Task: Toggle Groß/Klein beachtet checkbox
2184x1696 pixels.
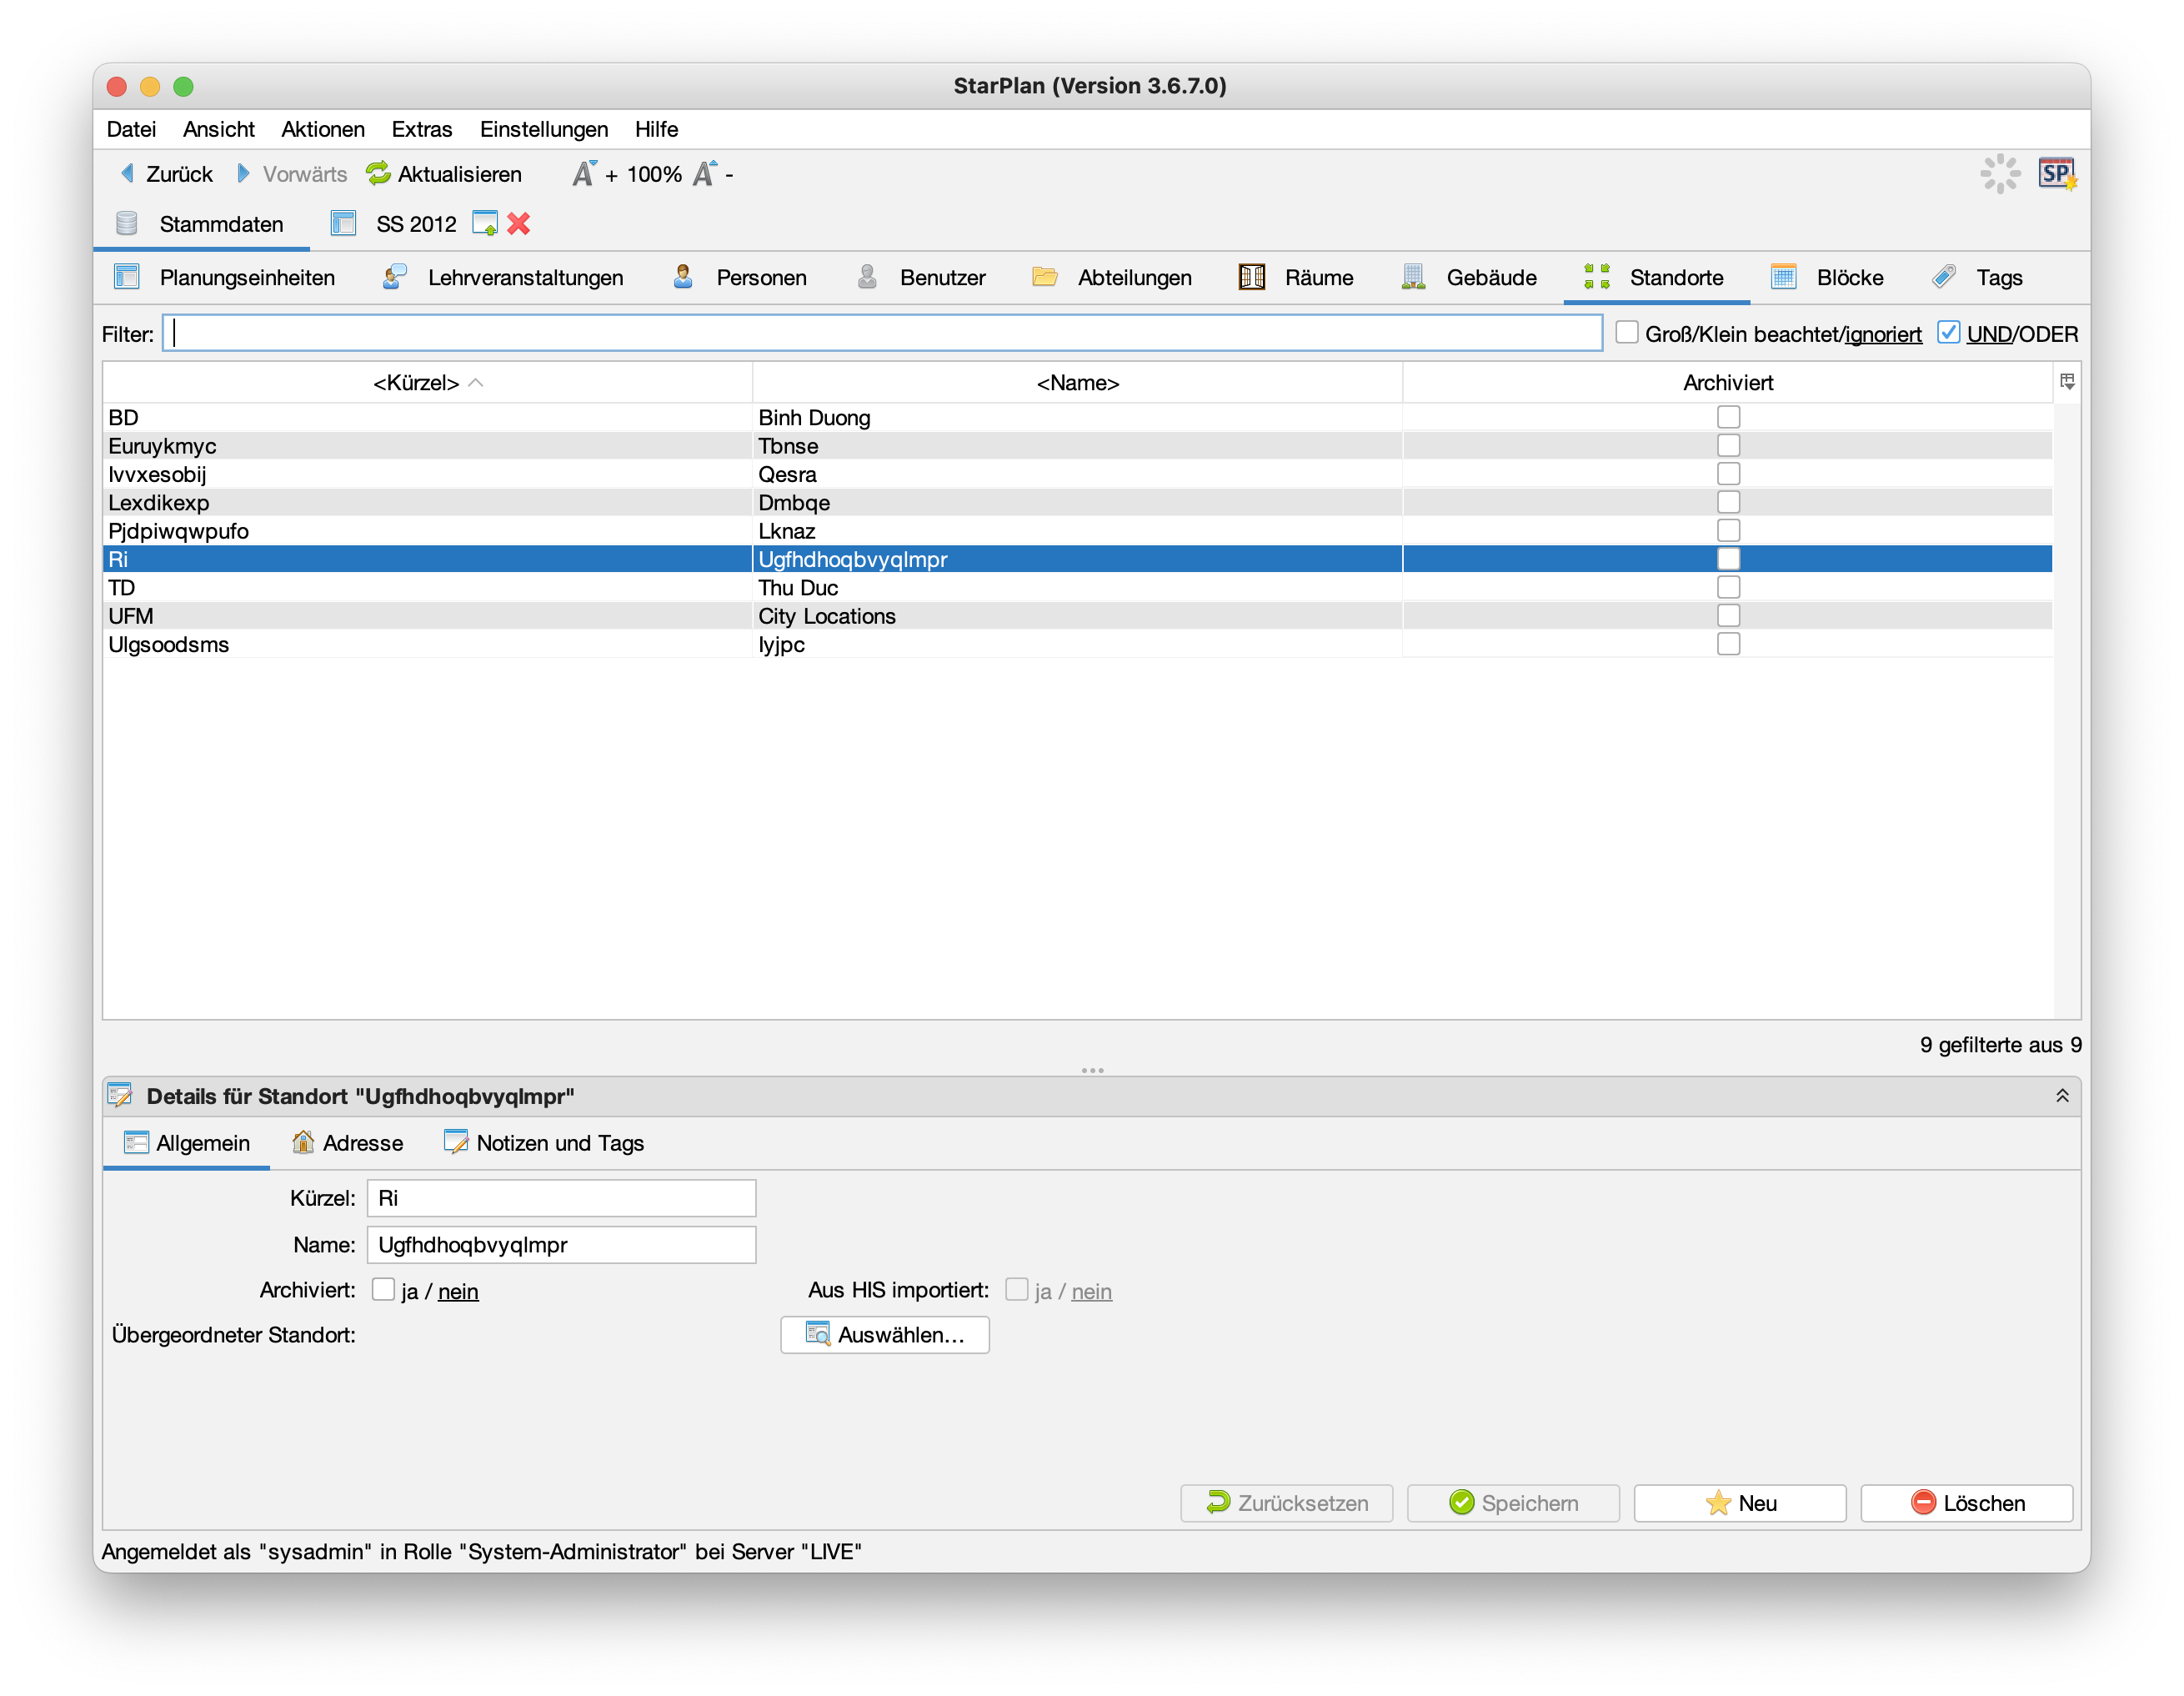Action: click(1627, 333)
